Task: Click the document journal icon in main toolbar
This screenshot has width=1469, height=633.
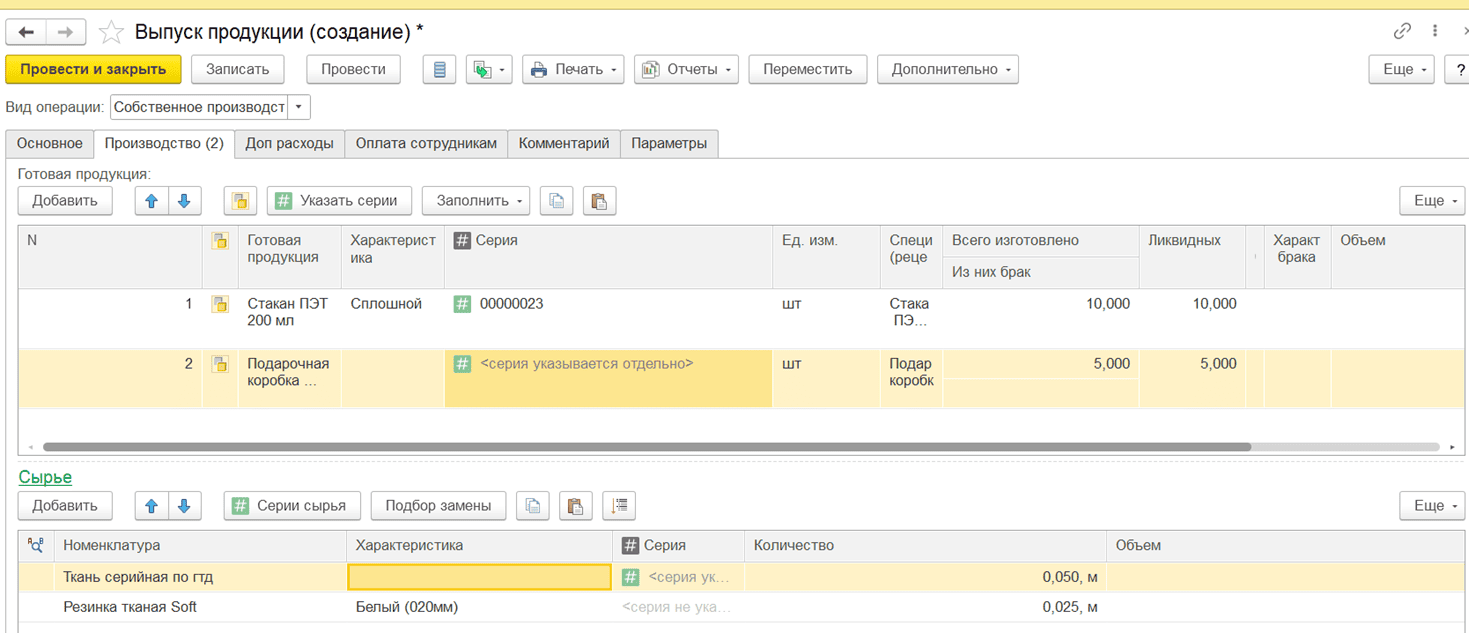Action: (x=439, y=69)
